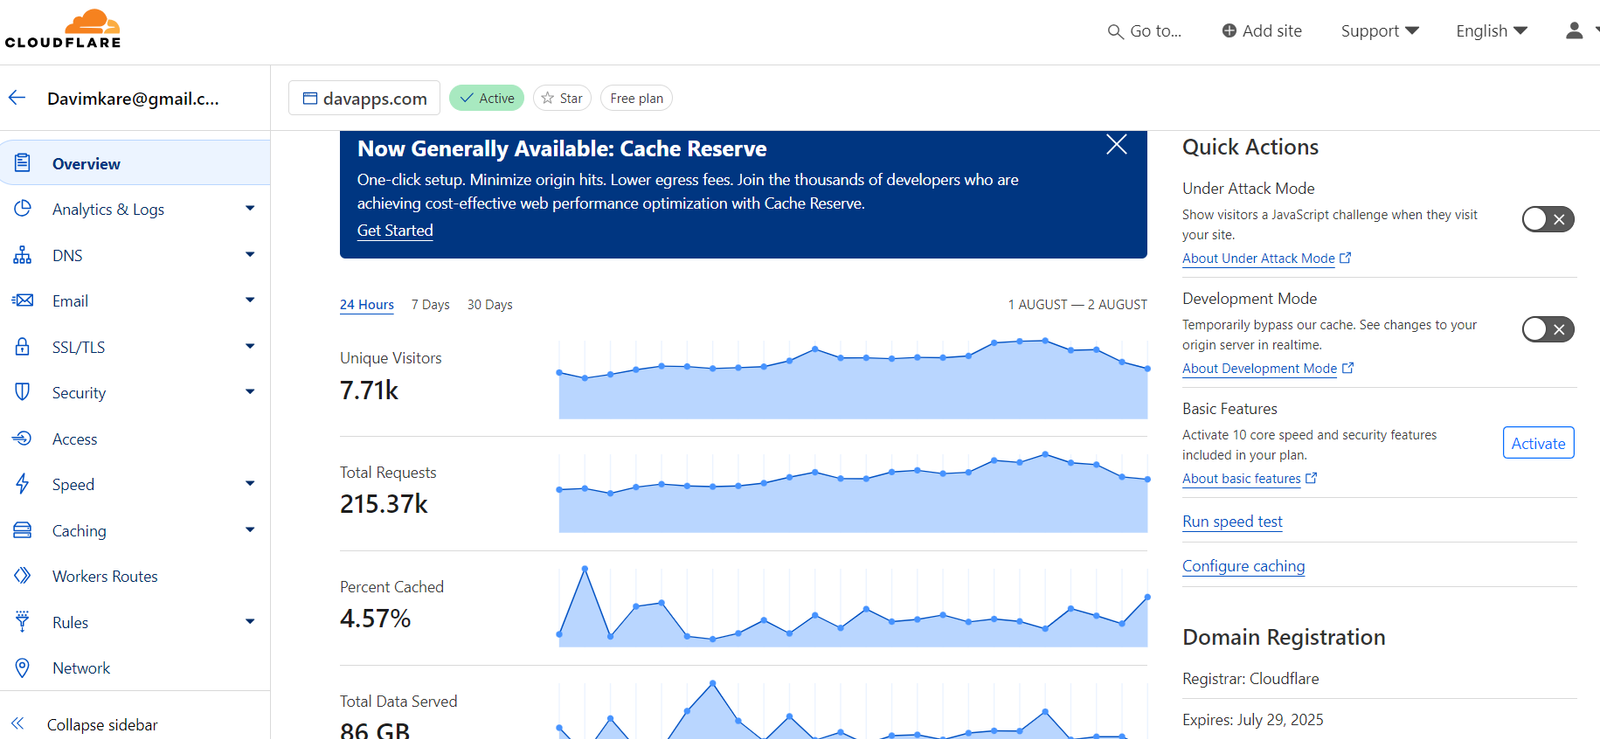Click the davapps.com domain button
1600x739 pixels.
pos(364,98)
